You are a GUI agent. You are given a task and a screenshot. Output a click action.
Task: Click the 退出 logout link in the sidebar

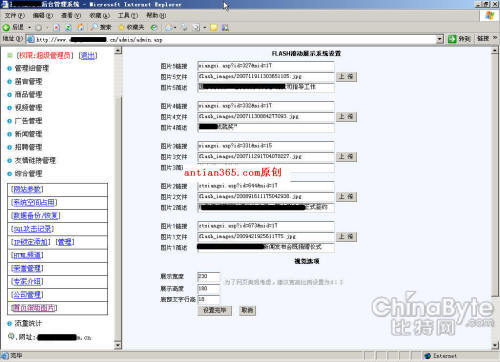point(88,55)
